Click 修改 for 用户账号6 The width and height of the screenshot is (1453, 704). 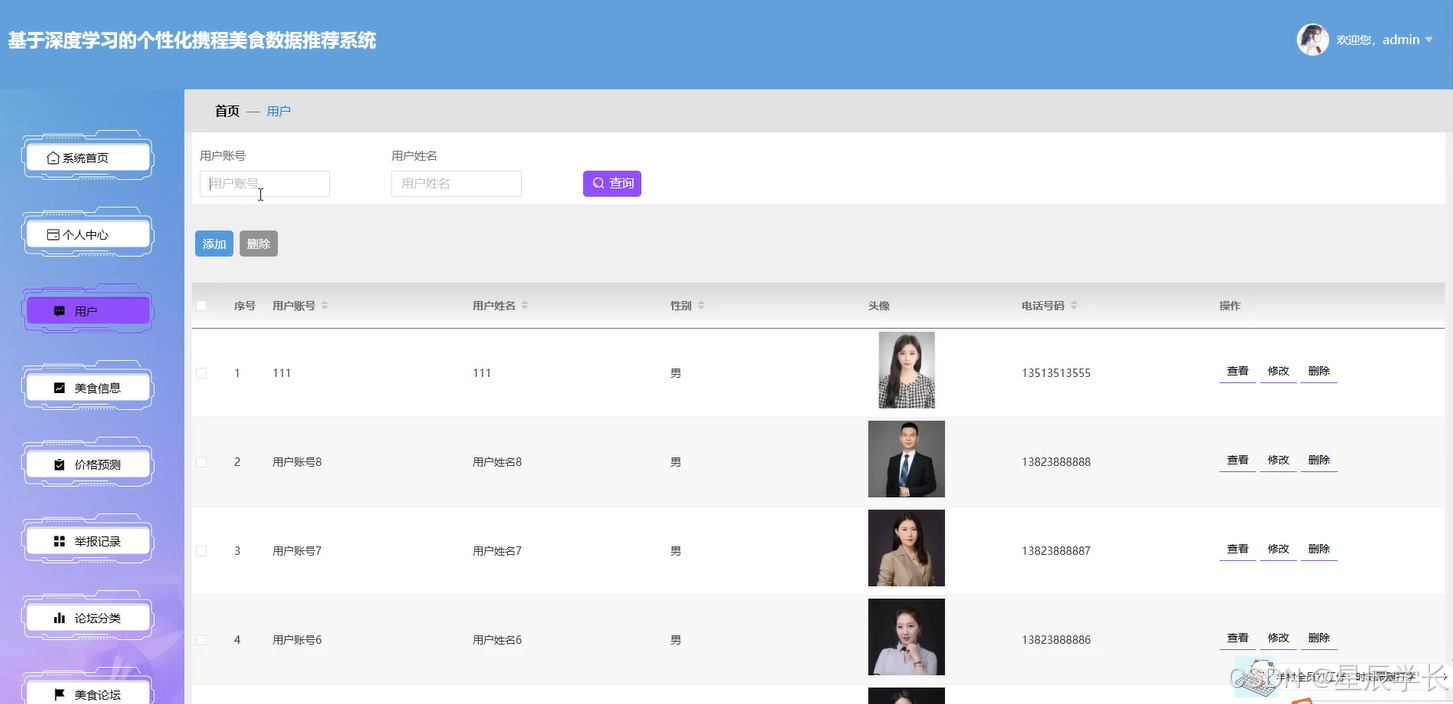coord(1278,638)
